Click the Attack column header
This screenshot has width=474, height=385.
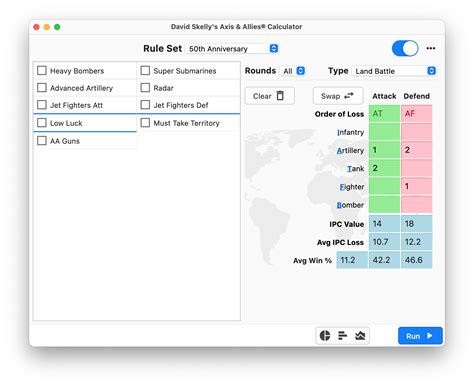[x=384, y=96]
